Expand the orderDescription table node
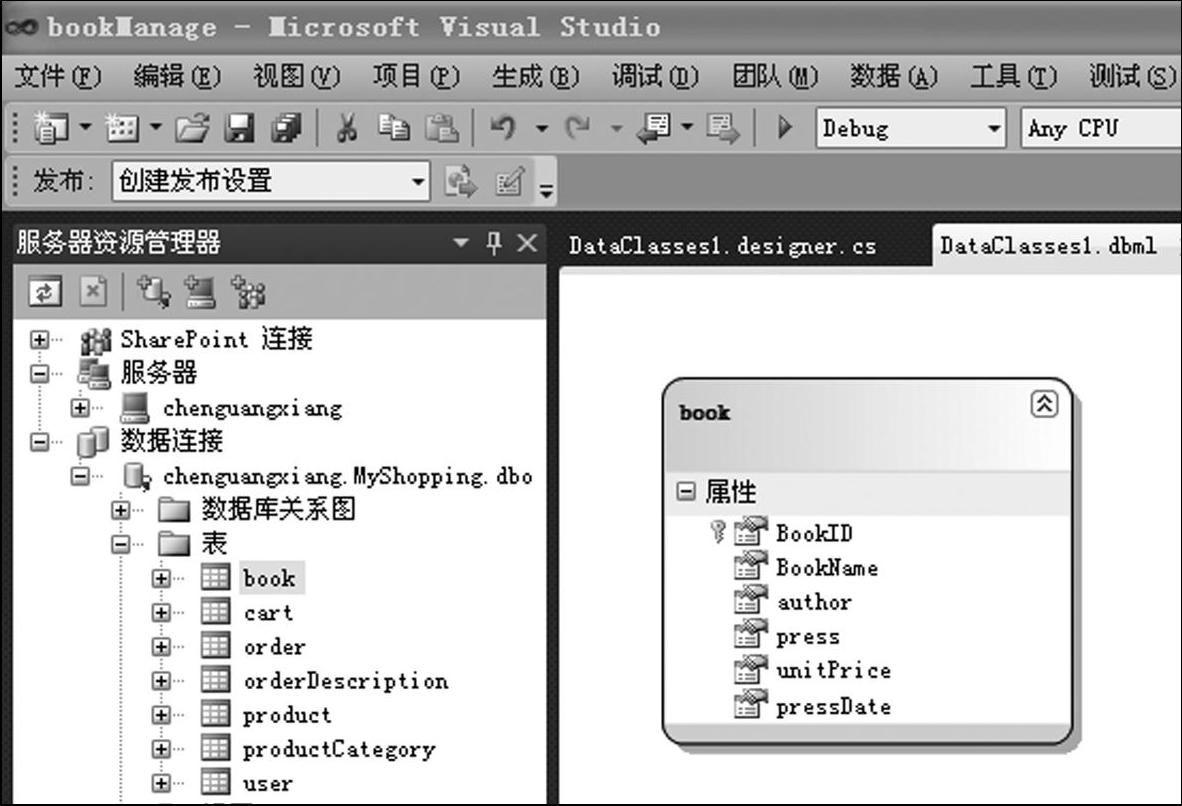 coord(161,681)
